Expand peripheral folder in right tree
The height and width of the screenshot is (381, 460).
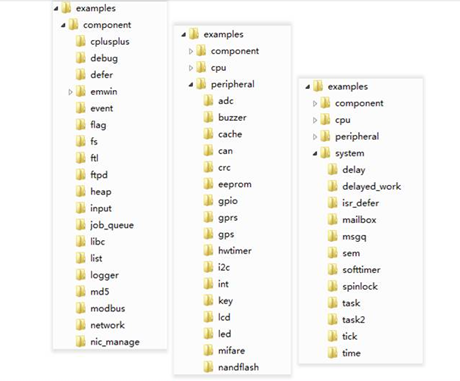[315, 137]
